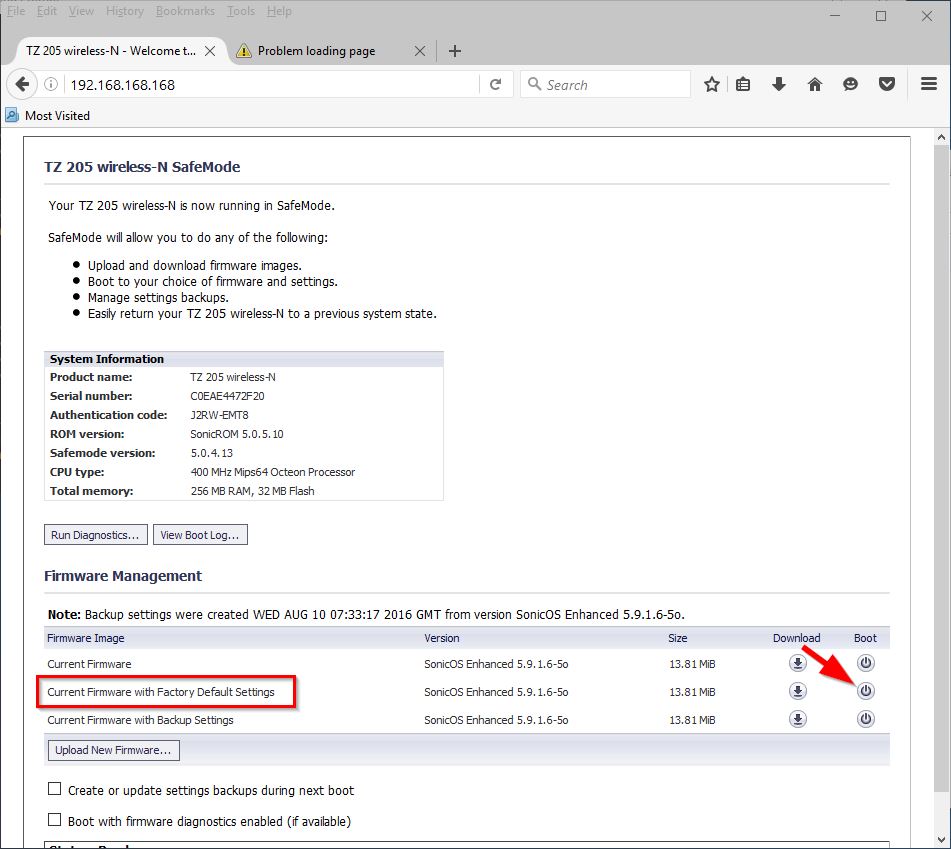Click serial number value C0EAE4472F20
Screen dimensions: 951x849
[x=227, y=396]
